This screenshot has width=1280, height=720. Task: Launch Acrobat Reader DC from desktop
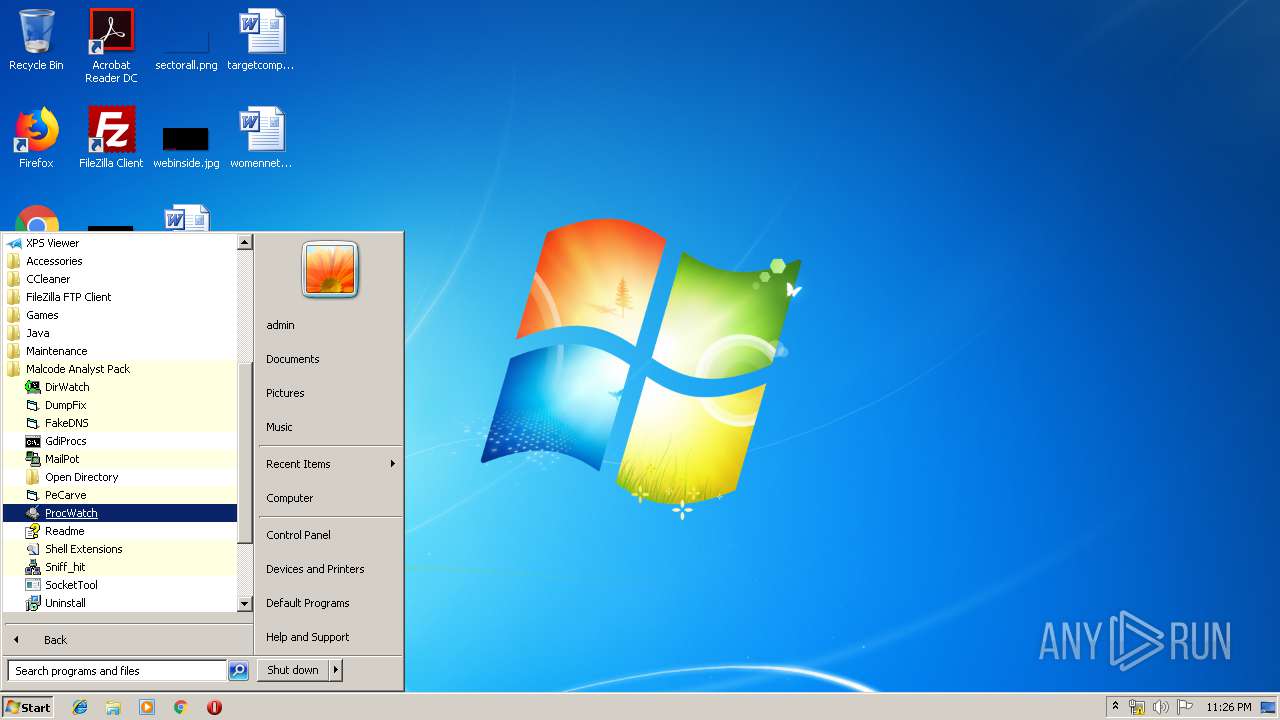(111, 46)
